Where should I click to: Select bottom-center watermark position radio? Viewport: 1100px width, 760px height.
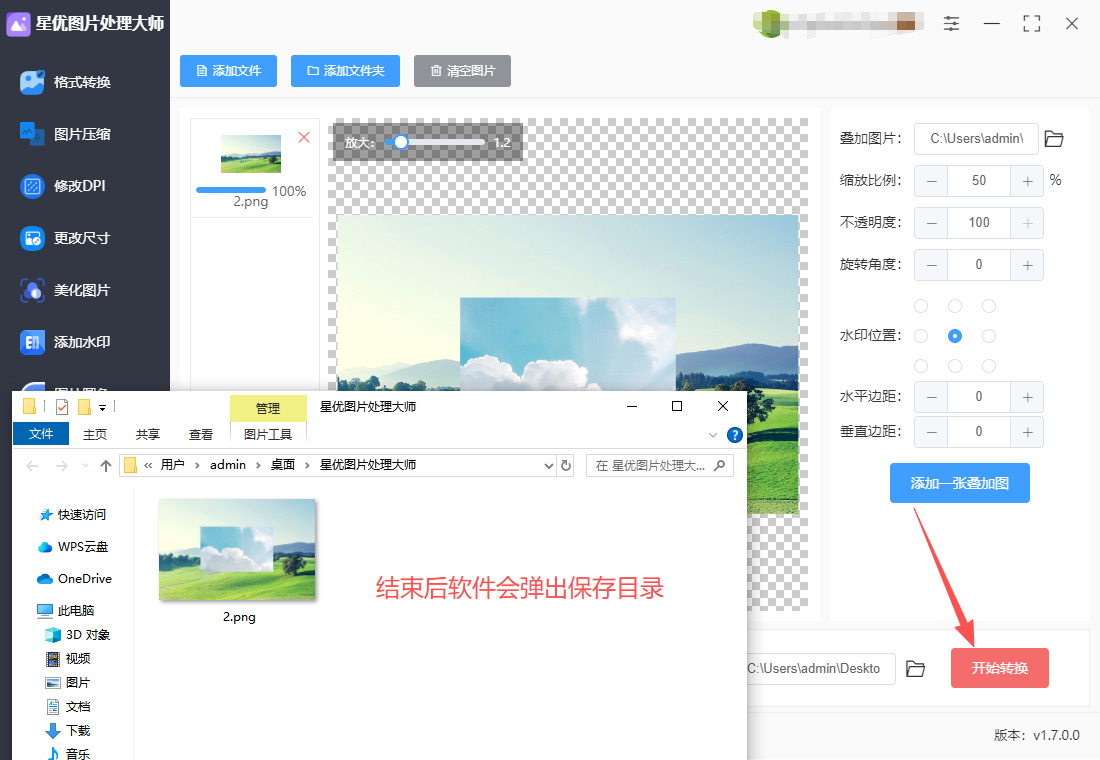(x=955, y=366)
